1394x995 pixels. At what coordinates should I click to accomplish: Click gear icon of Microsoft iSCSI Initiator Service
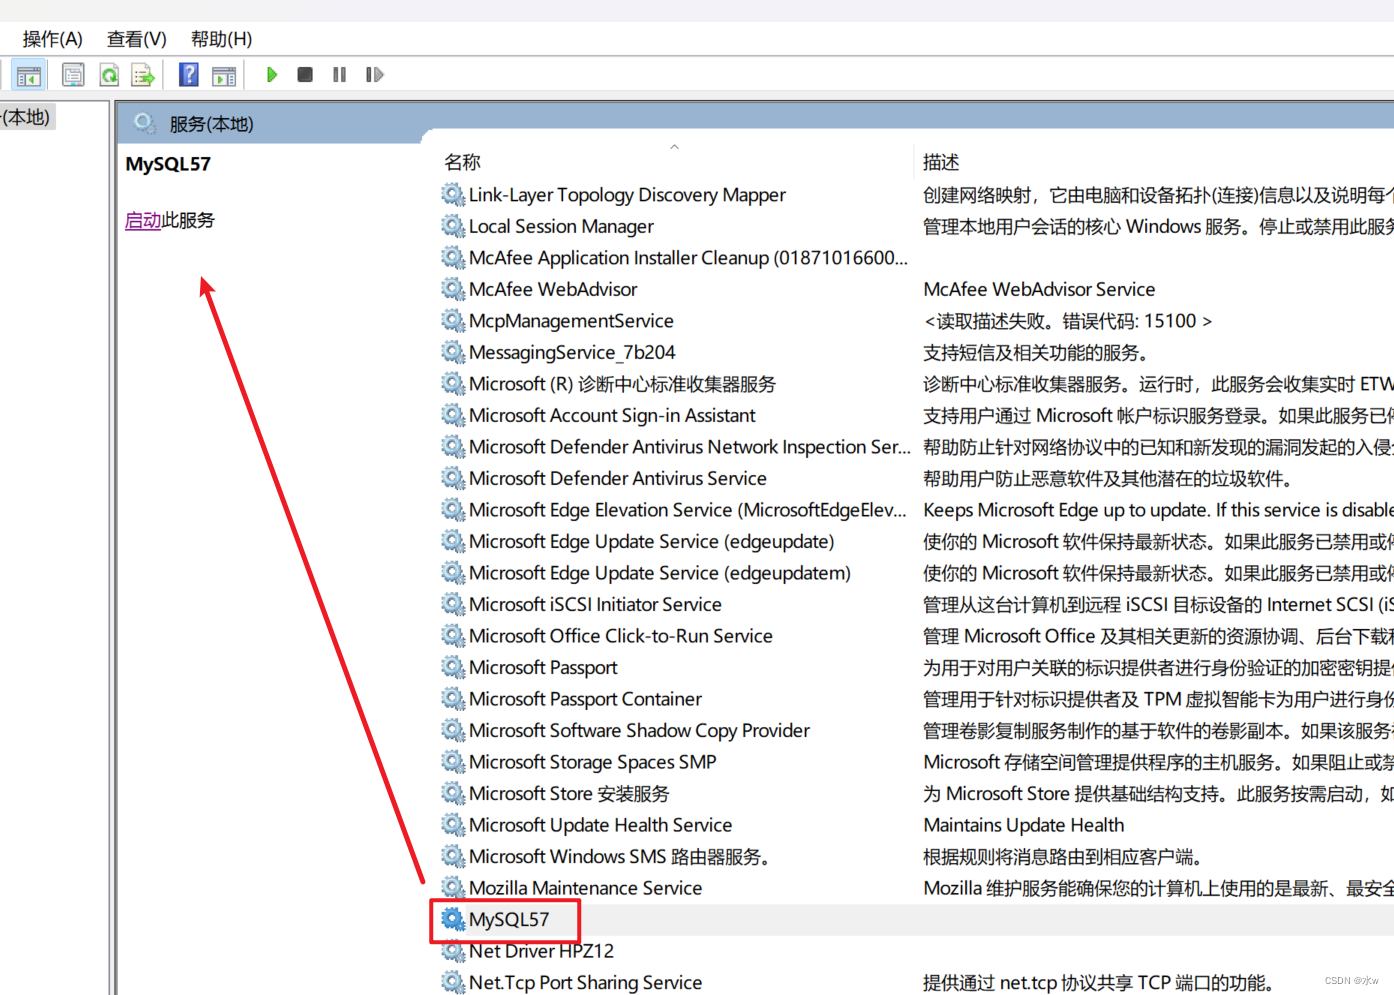(x=453, y=604)
